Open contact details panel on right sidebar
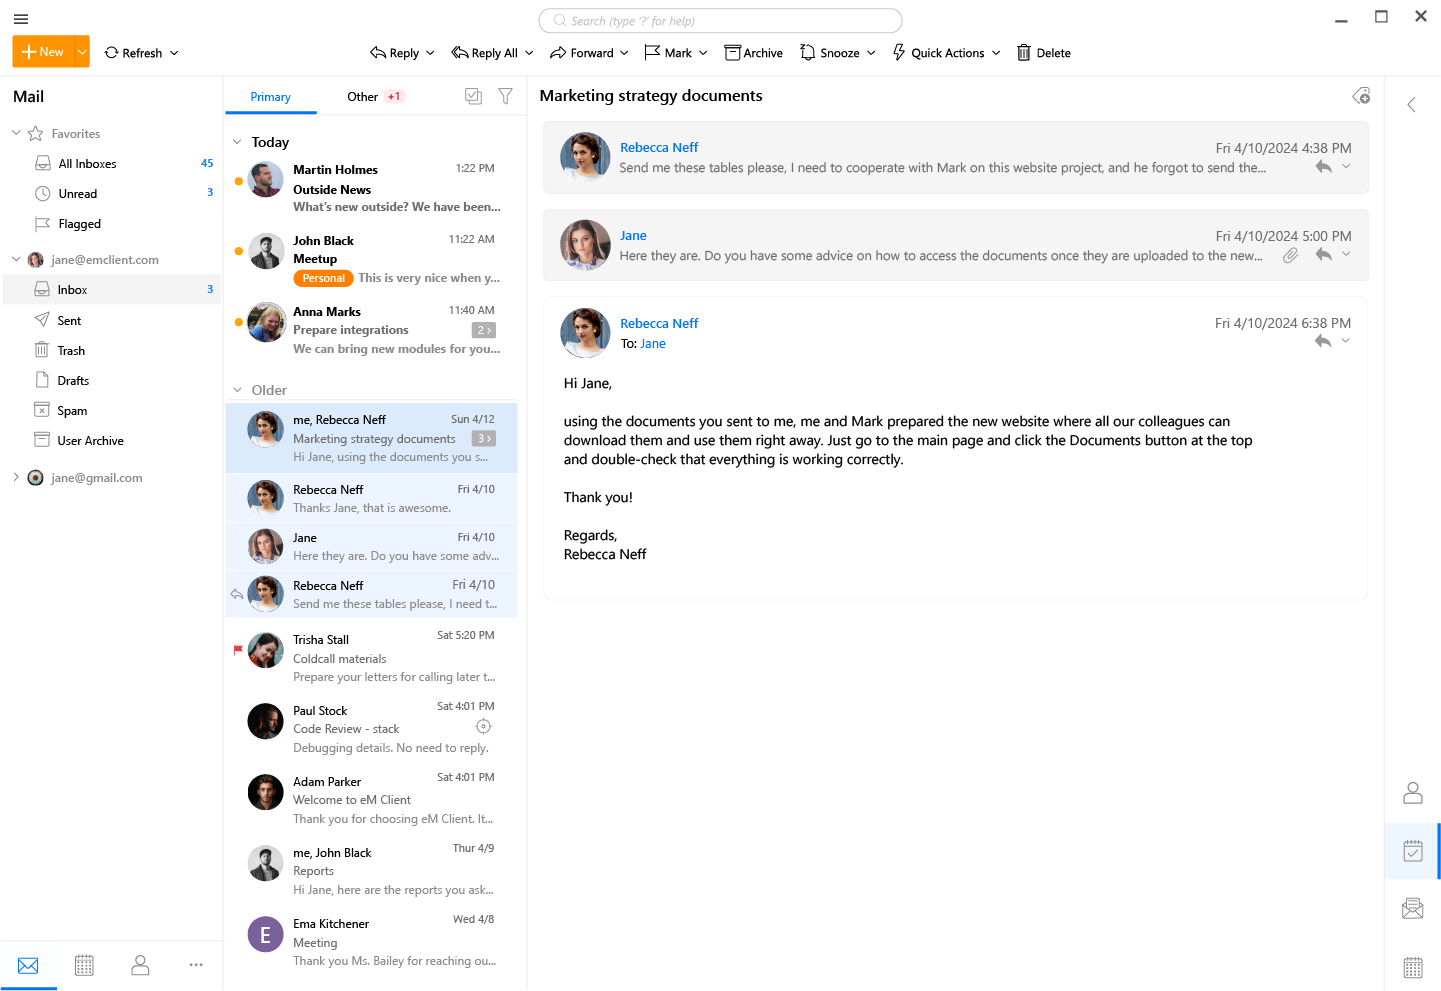Image resolution: width=1441 pixels, height=991 pixels. coord(1412,792)
